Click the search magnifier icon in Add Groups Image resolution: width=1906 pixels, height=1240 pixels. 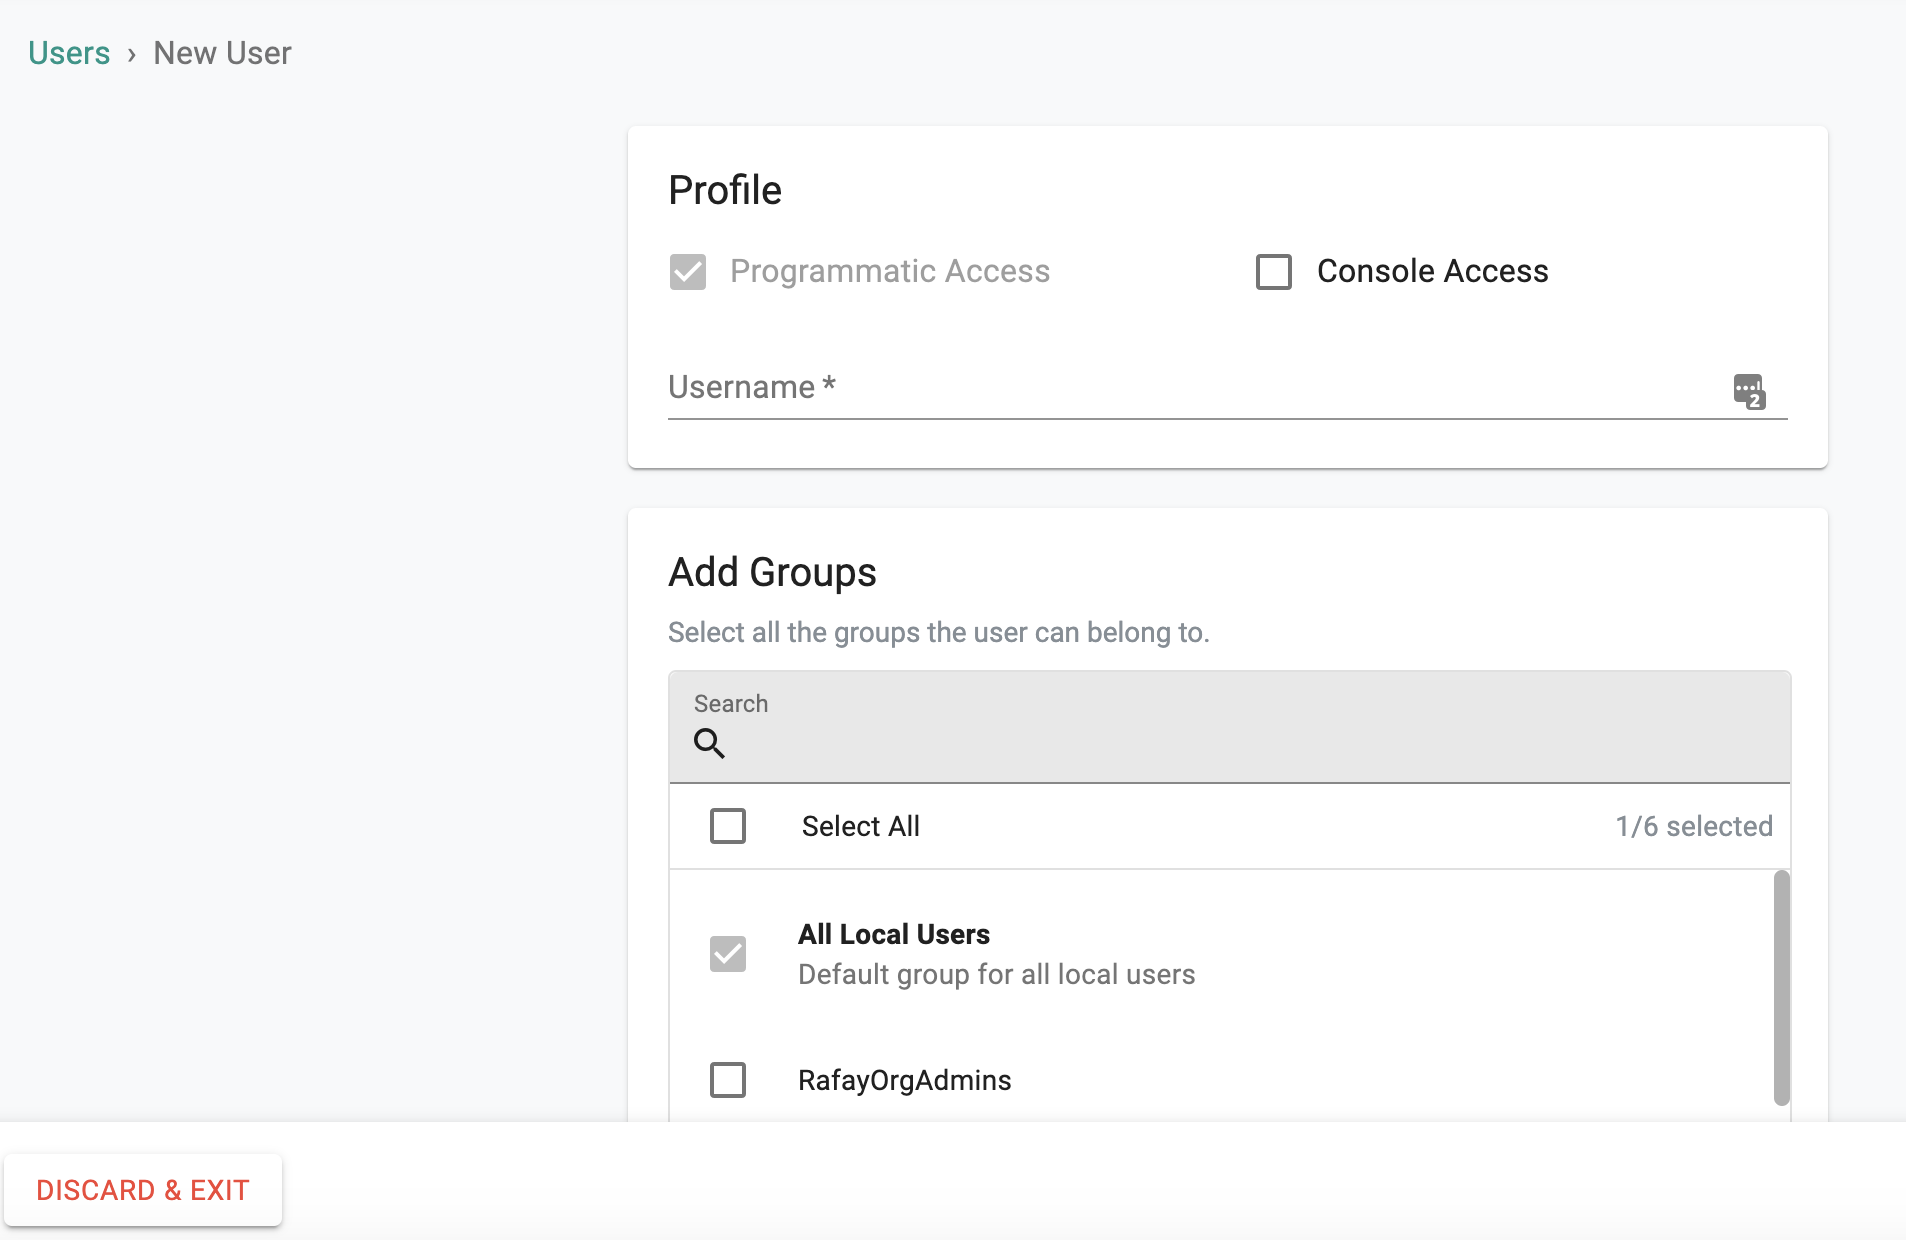coord(709,743)
